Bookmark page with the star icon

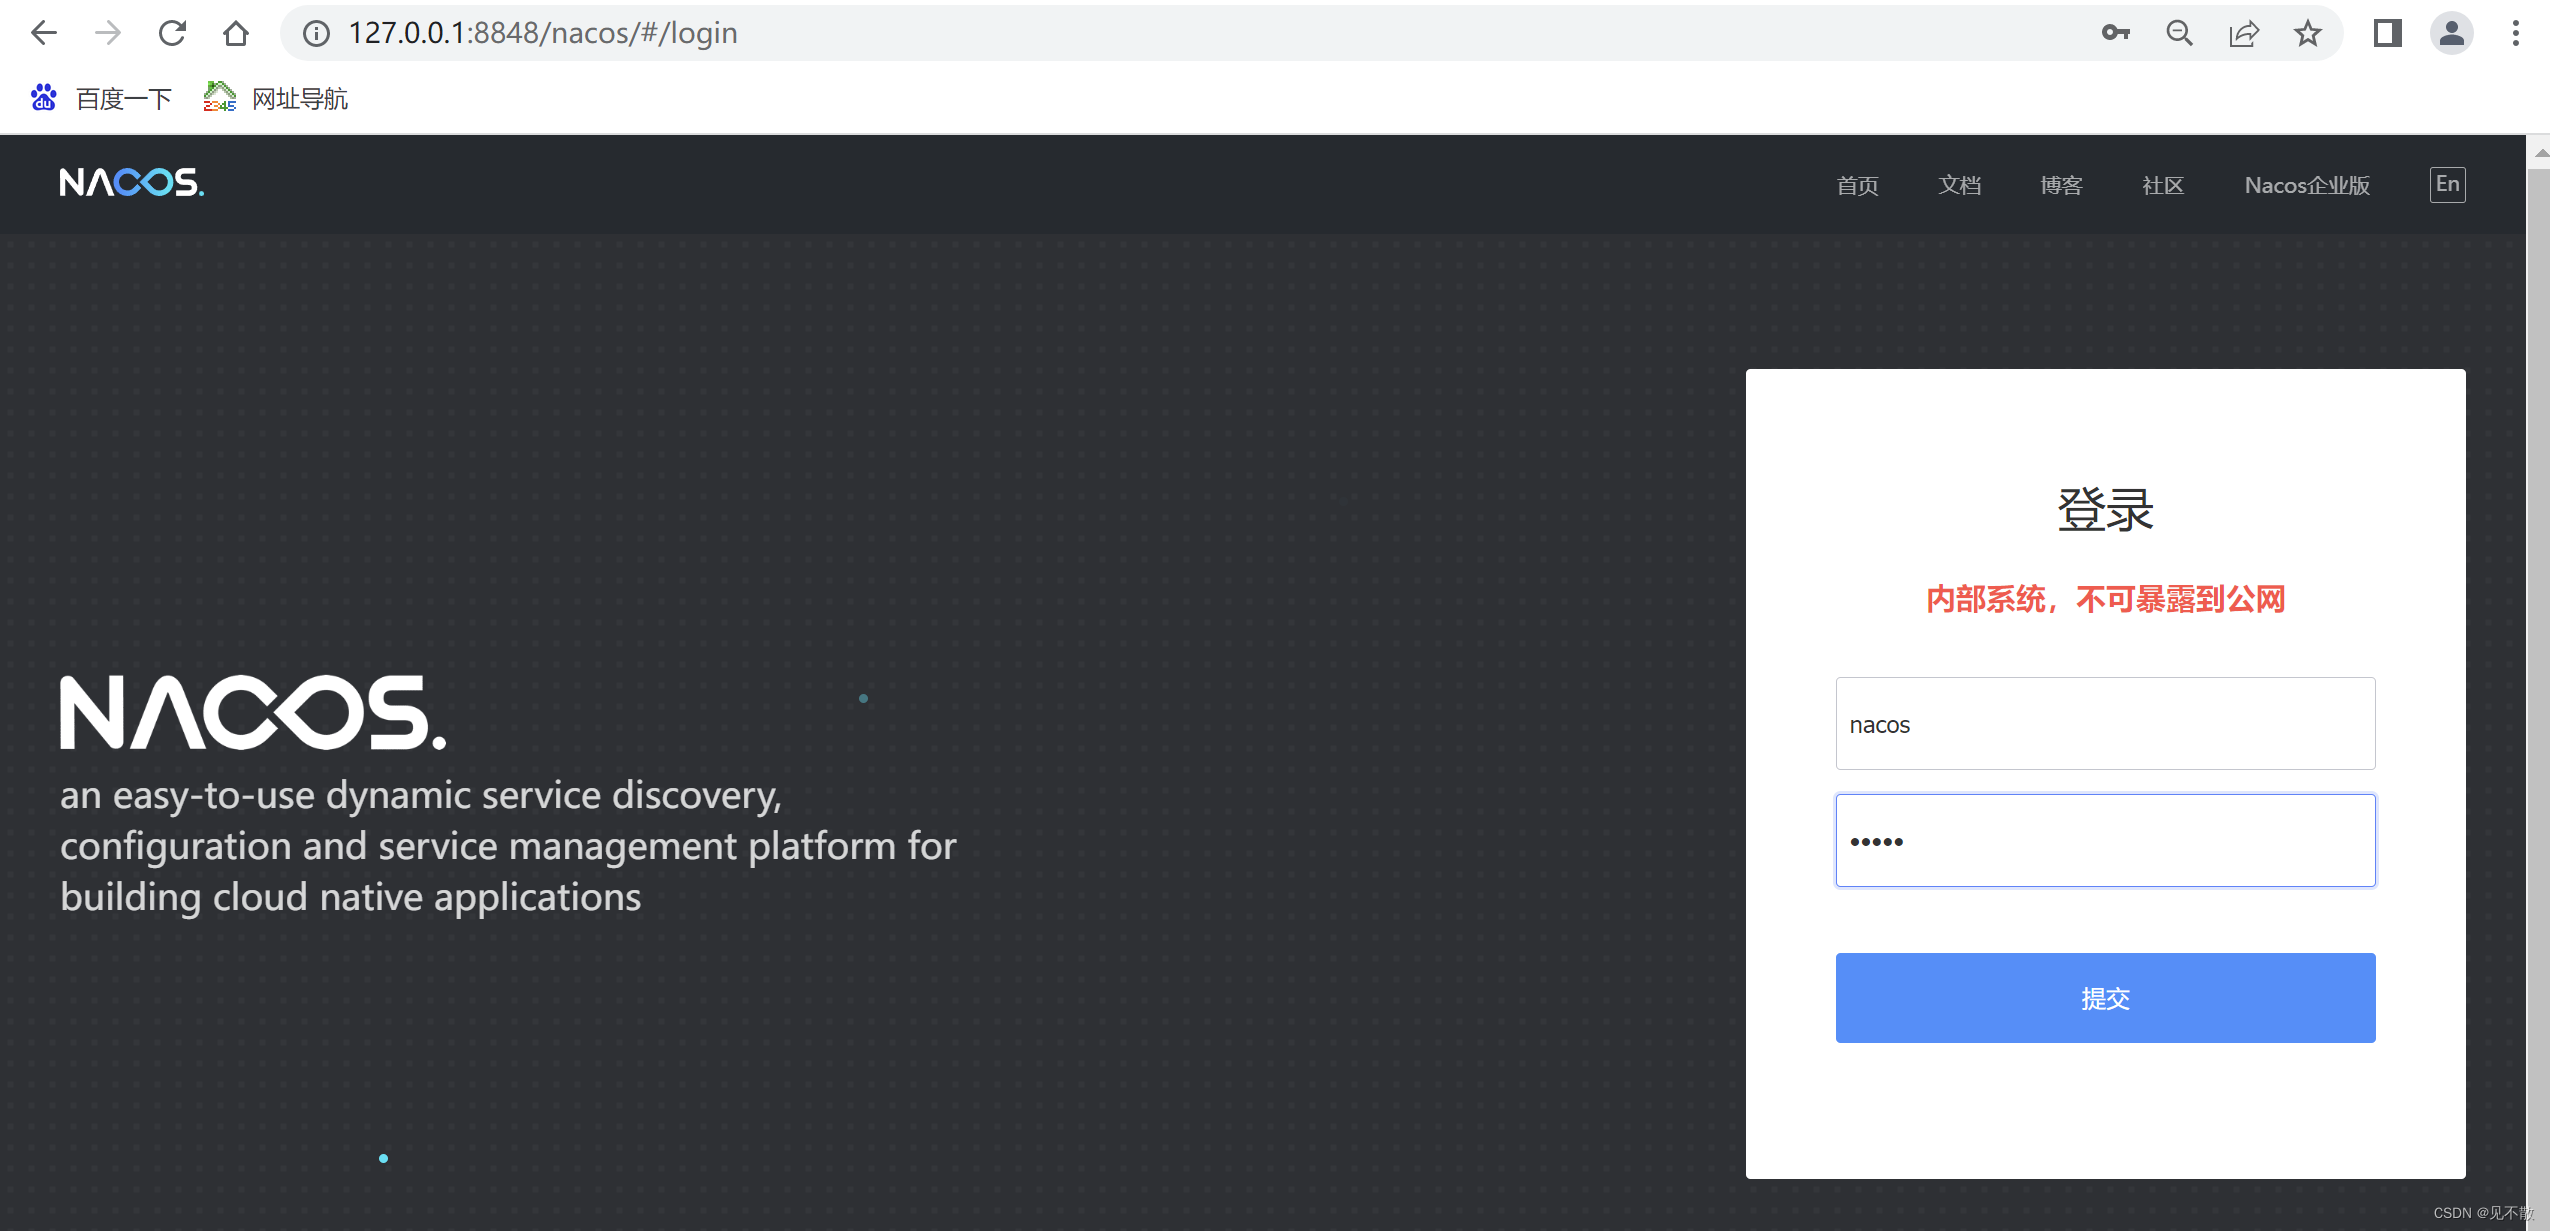(x=2307, y=33)
